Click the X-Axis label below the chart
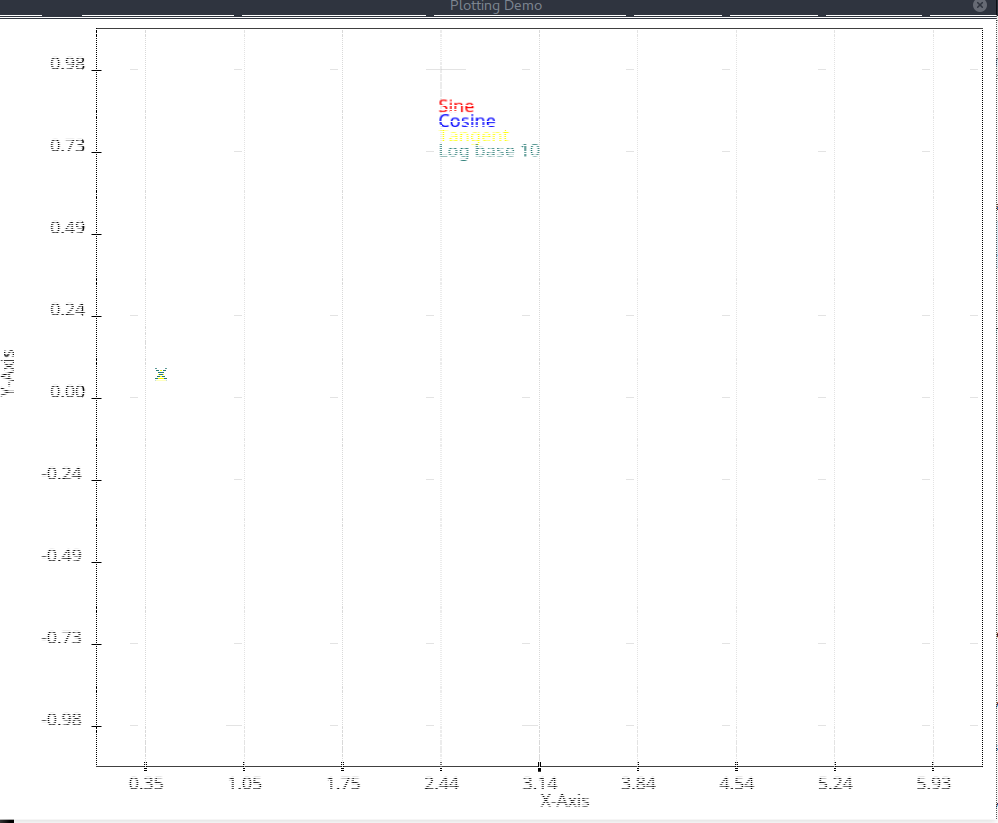This screenshot has height=823, width=998. pyautogui.click(x=565, y=801)
